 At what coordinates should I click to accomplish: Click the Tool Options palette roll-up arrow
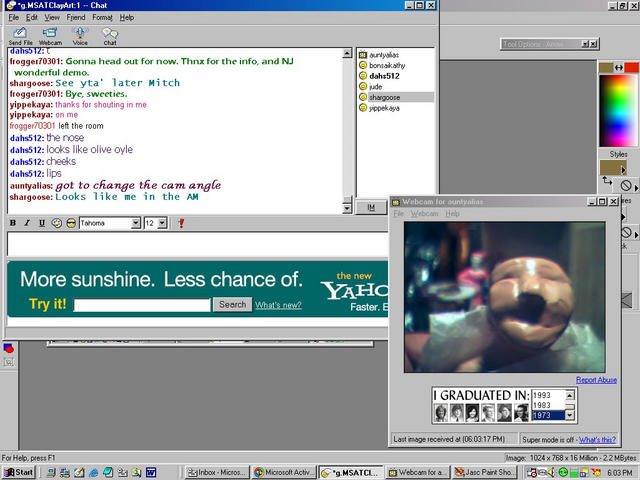click(x=585, y=44)
